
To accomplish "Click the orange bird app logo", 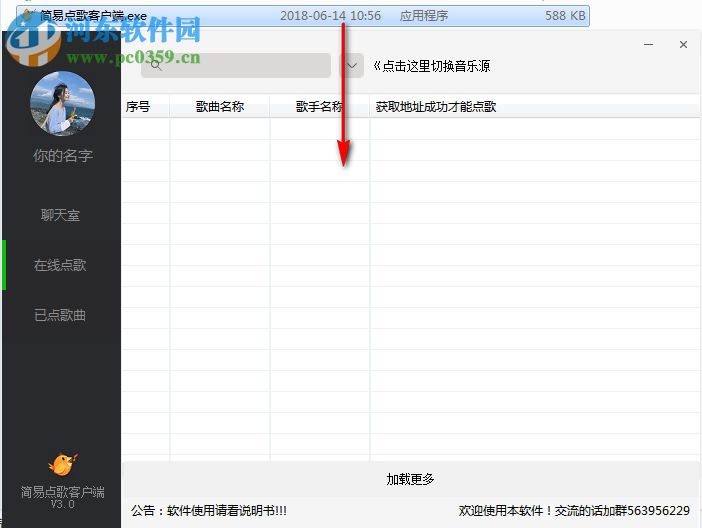I will [x=63, y=464].
